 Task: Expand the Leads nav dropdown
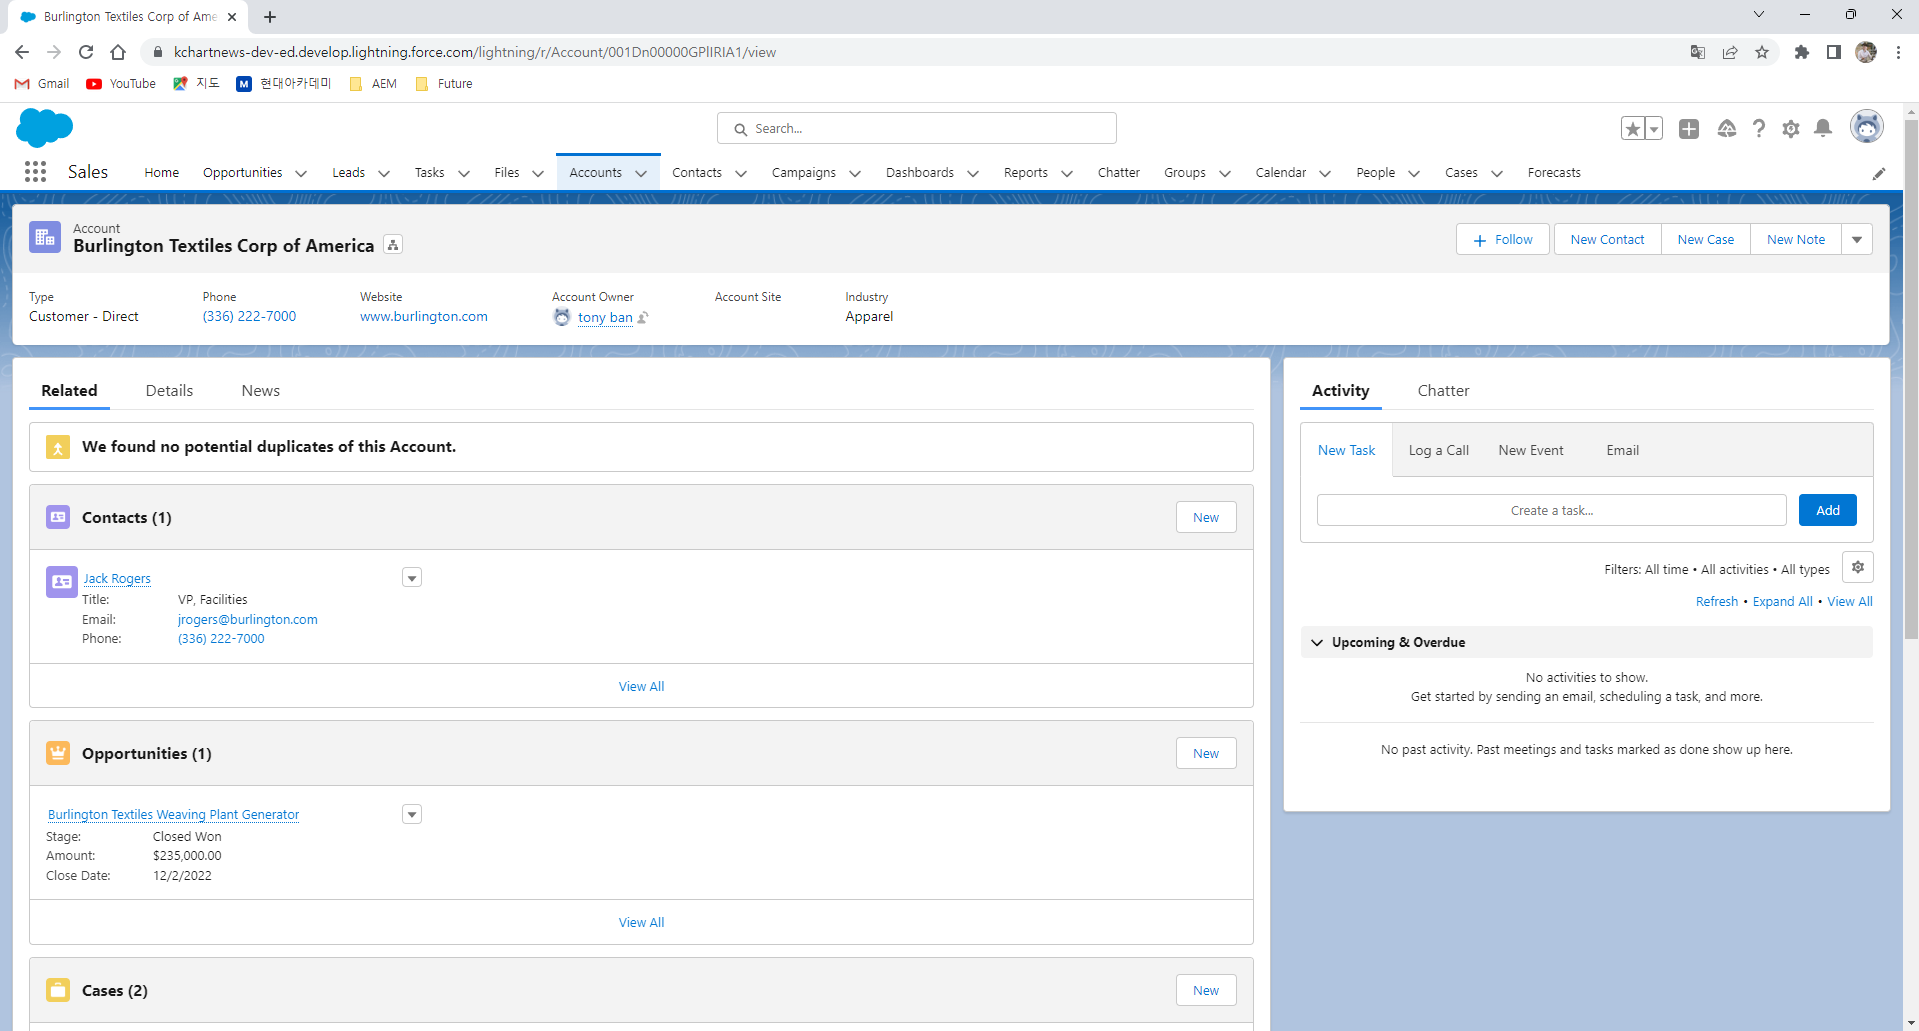[384, 173]
